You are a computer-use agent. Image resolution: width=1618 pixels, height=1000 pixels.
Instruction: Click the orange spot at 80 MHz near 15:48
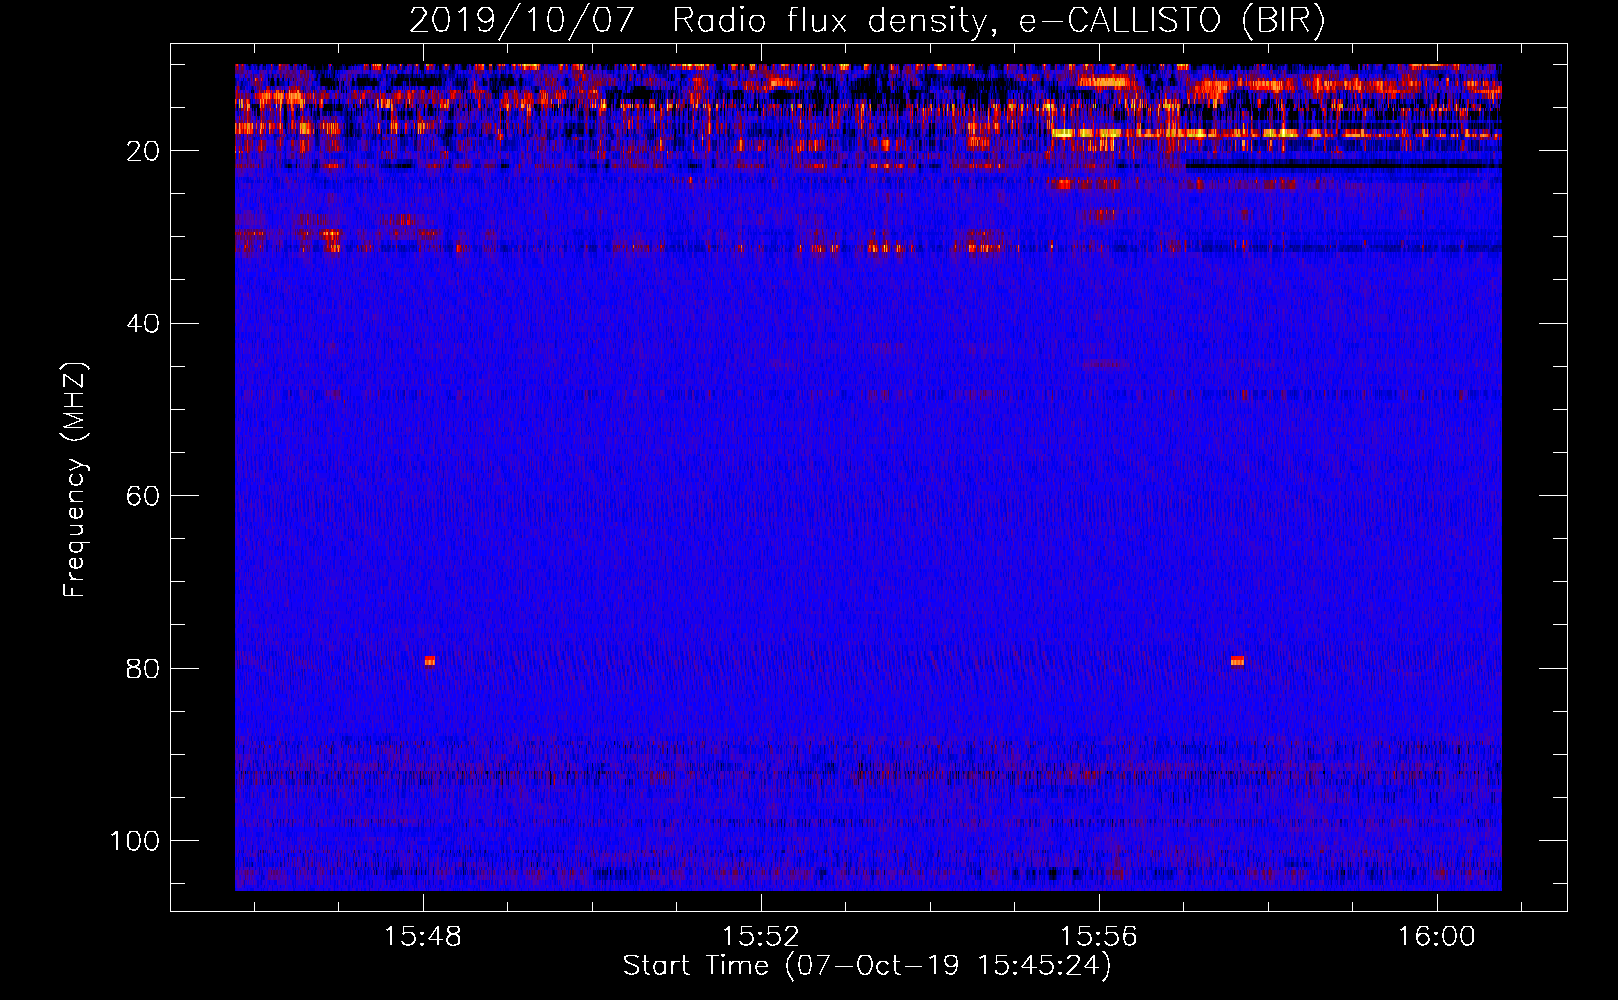click(x=430, y=661)
